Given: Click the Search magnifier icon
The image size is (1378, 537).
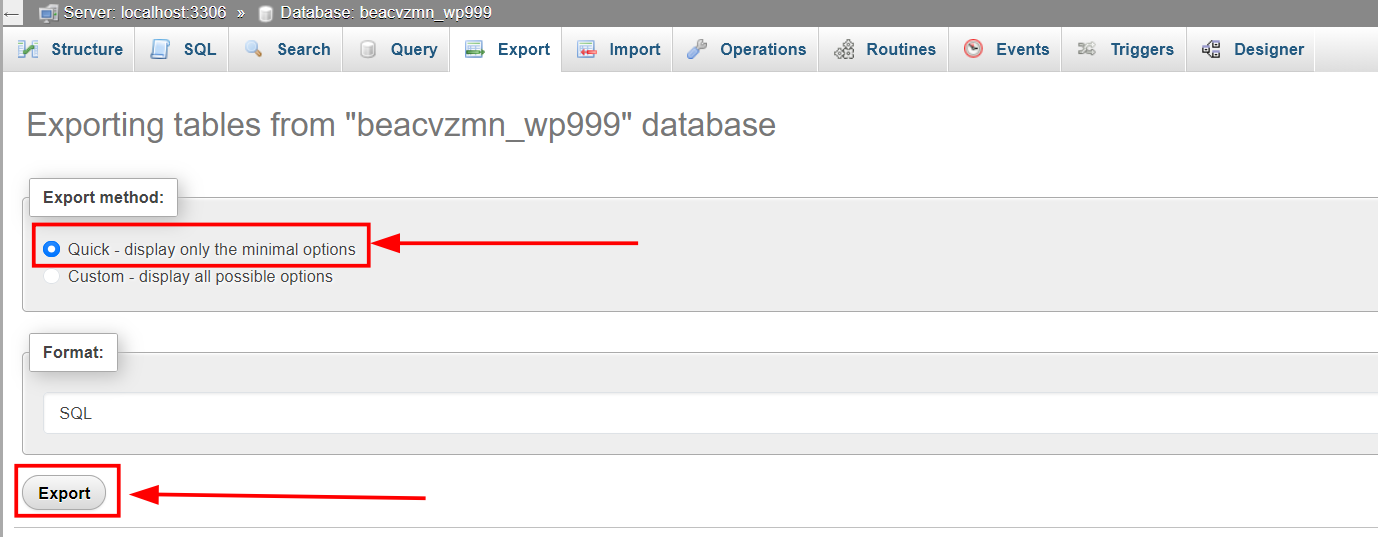Looking at the screenshot, I should (254, 49).
